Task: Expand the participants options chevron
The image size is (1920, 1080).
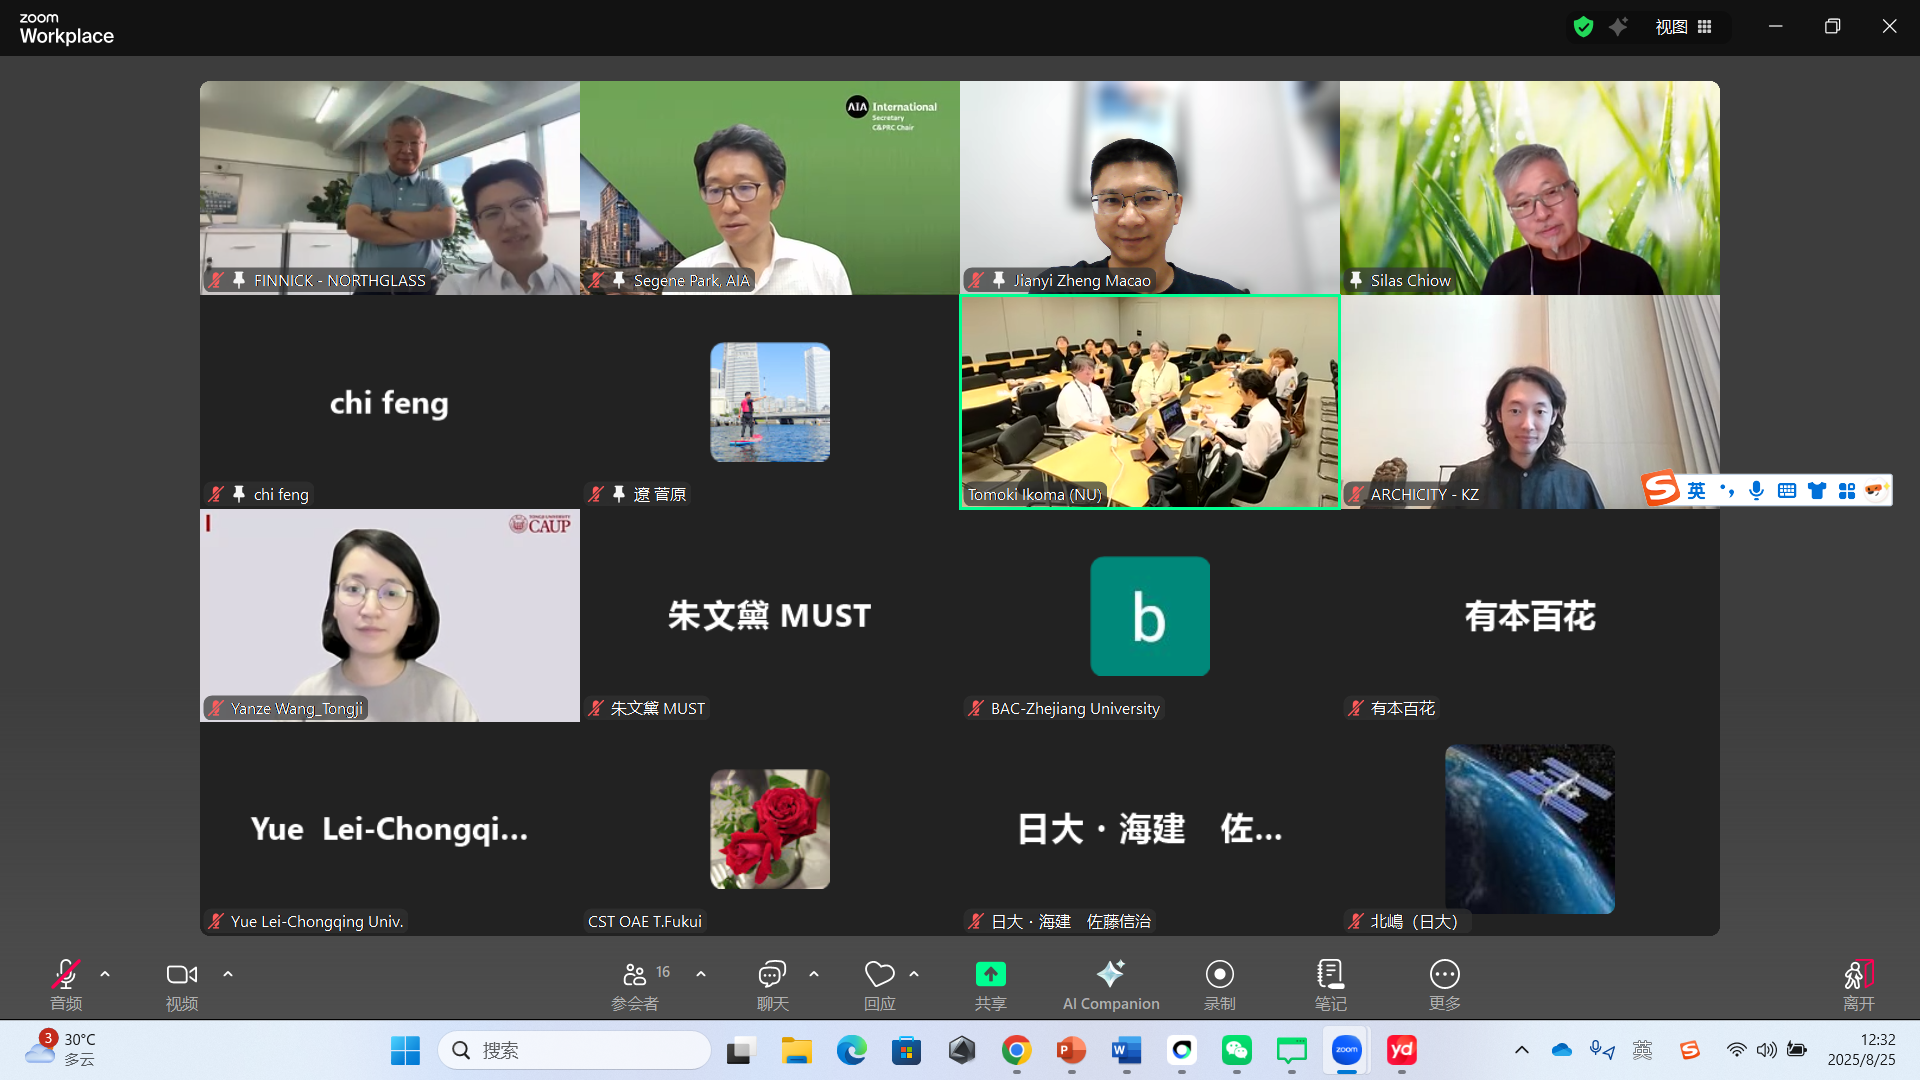Action: (700, 974)
